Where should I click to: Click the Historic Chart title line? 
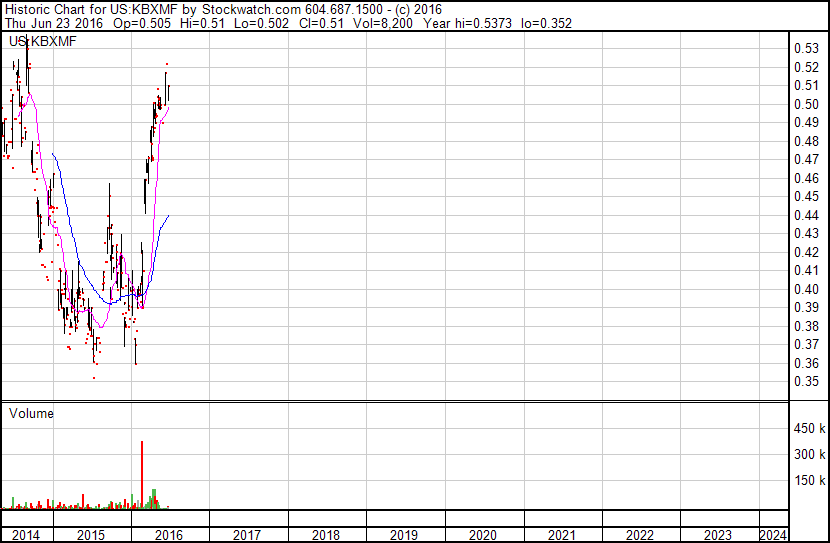[223, 9]
